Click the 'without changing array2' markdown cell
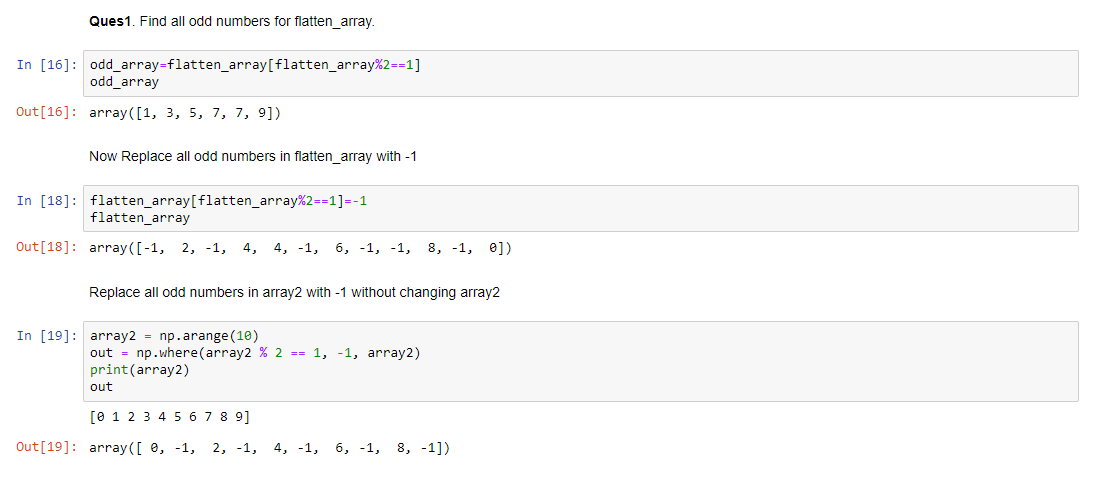This screenshot has width=1093, height=478. [295, 293]
